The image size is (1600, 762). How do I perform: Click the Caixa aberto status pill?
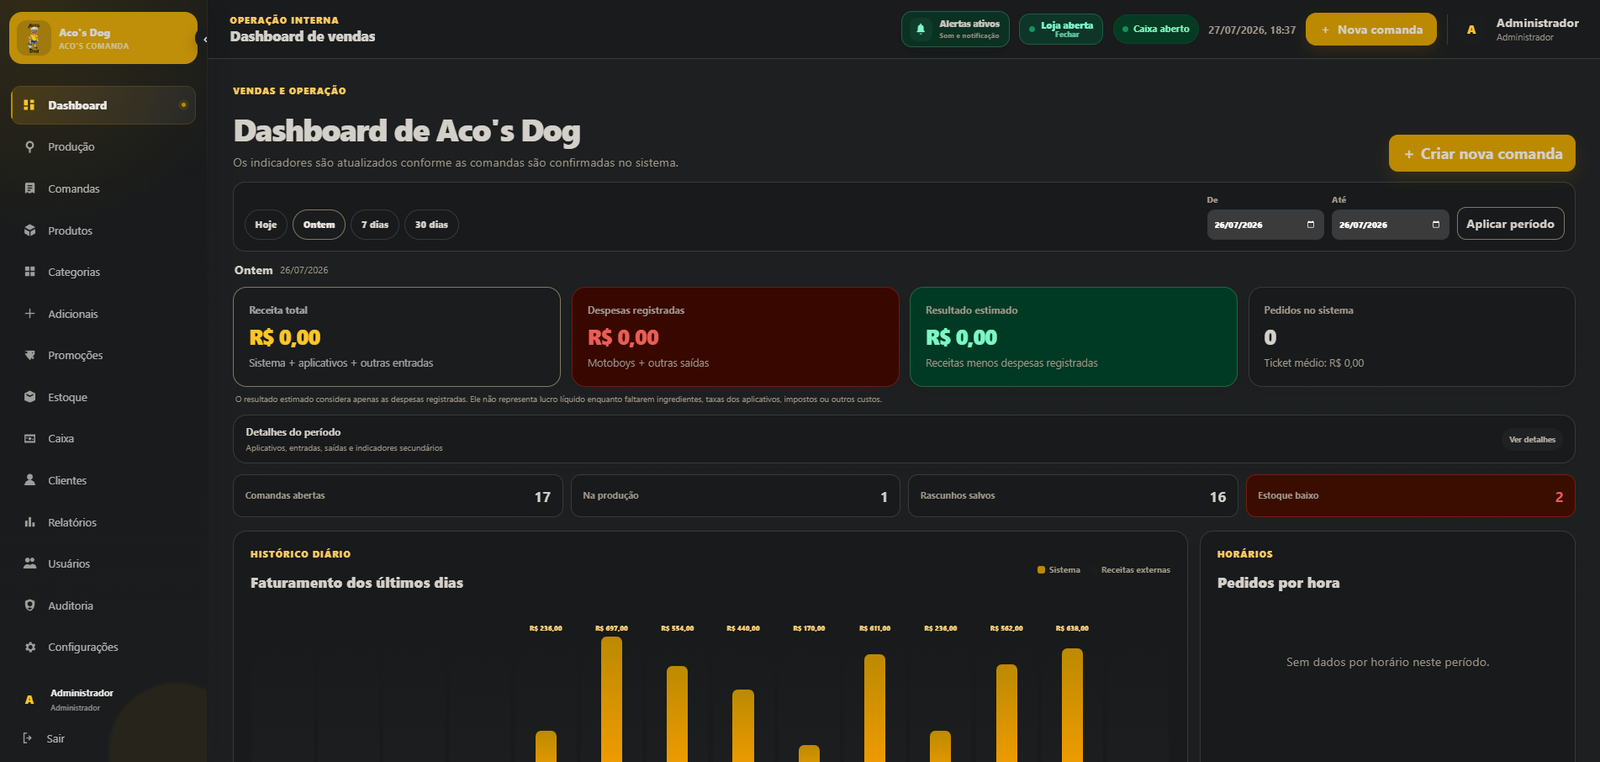[1155, 29]
